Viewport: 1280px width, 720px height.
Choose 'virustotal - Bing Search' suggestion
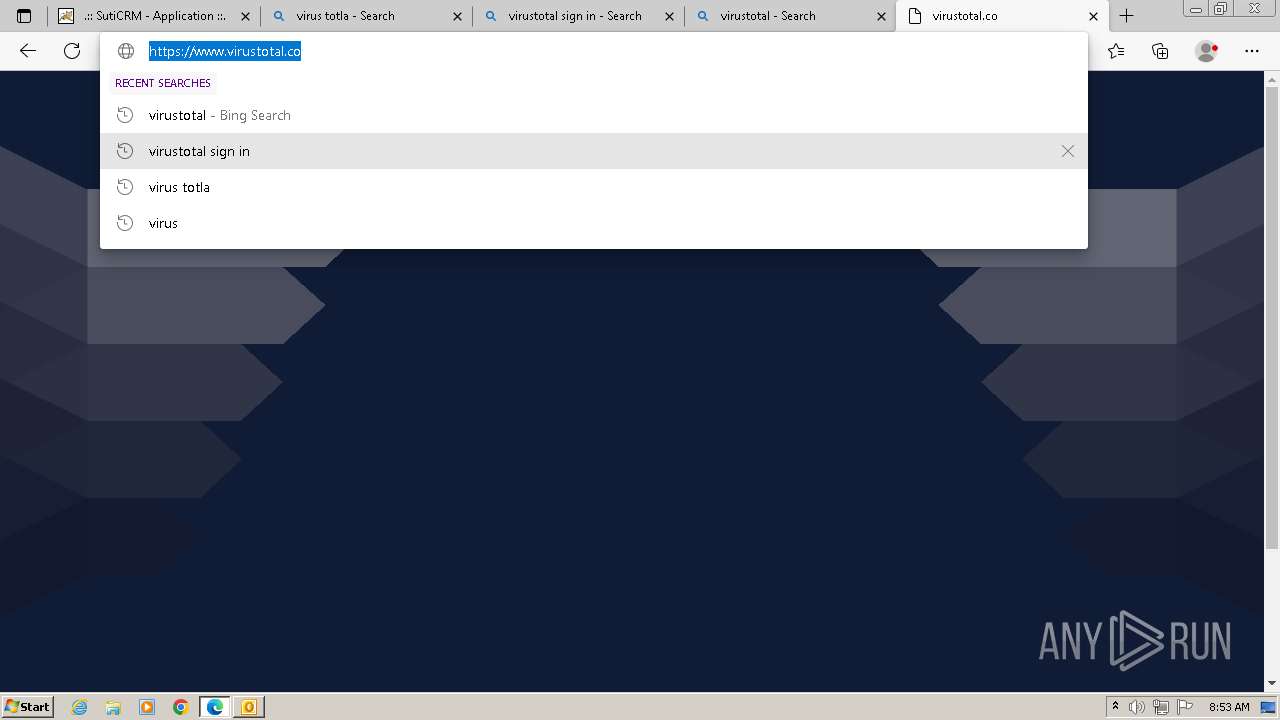594,115
